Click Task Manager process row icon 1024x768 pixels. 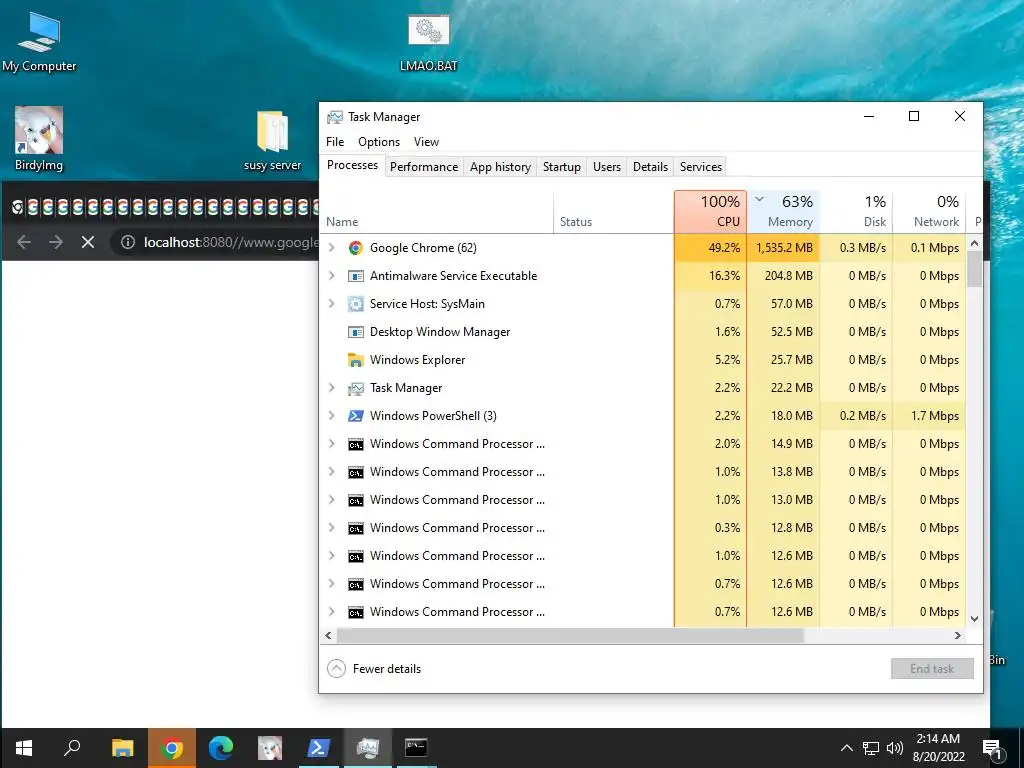(x=355, y=389)
